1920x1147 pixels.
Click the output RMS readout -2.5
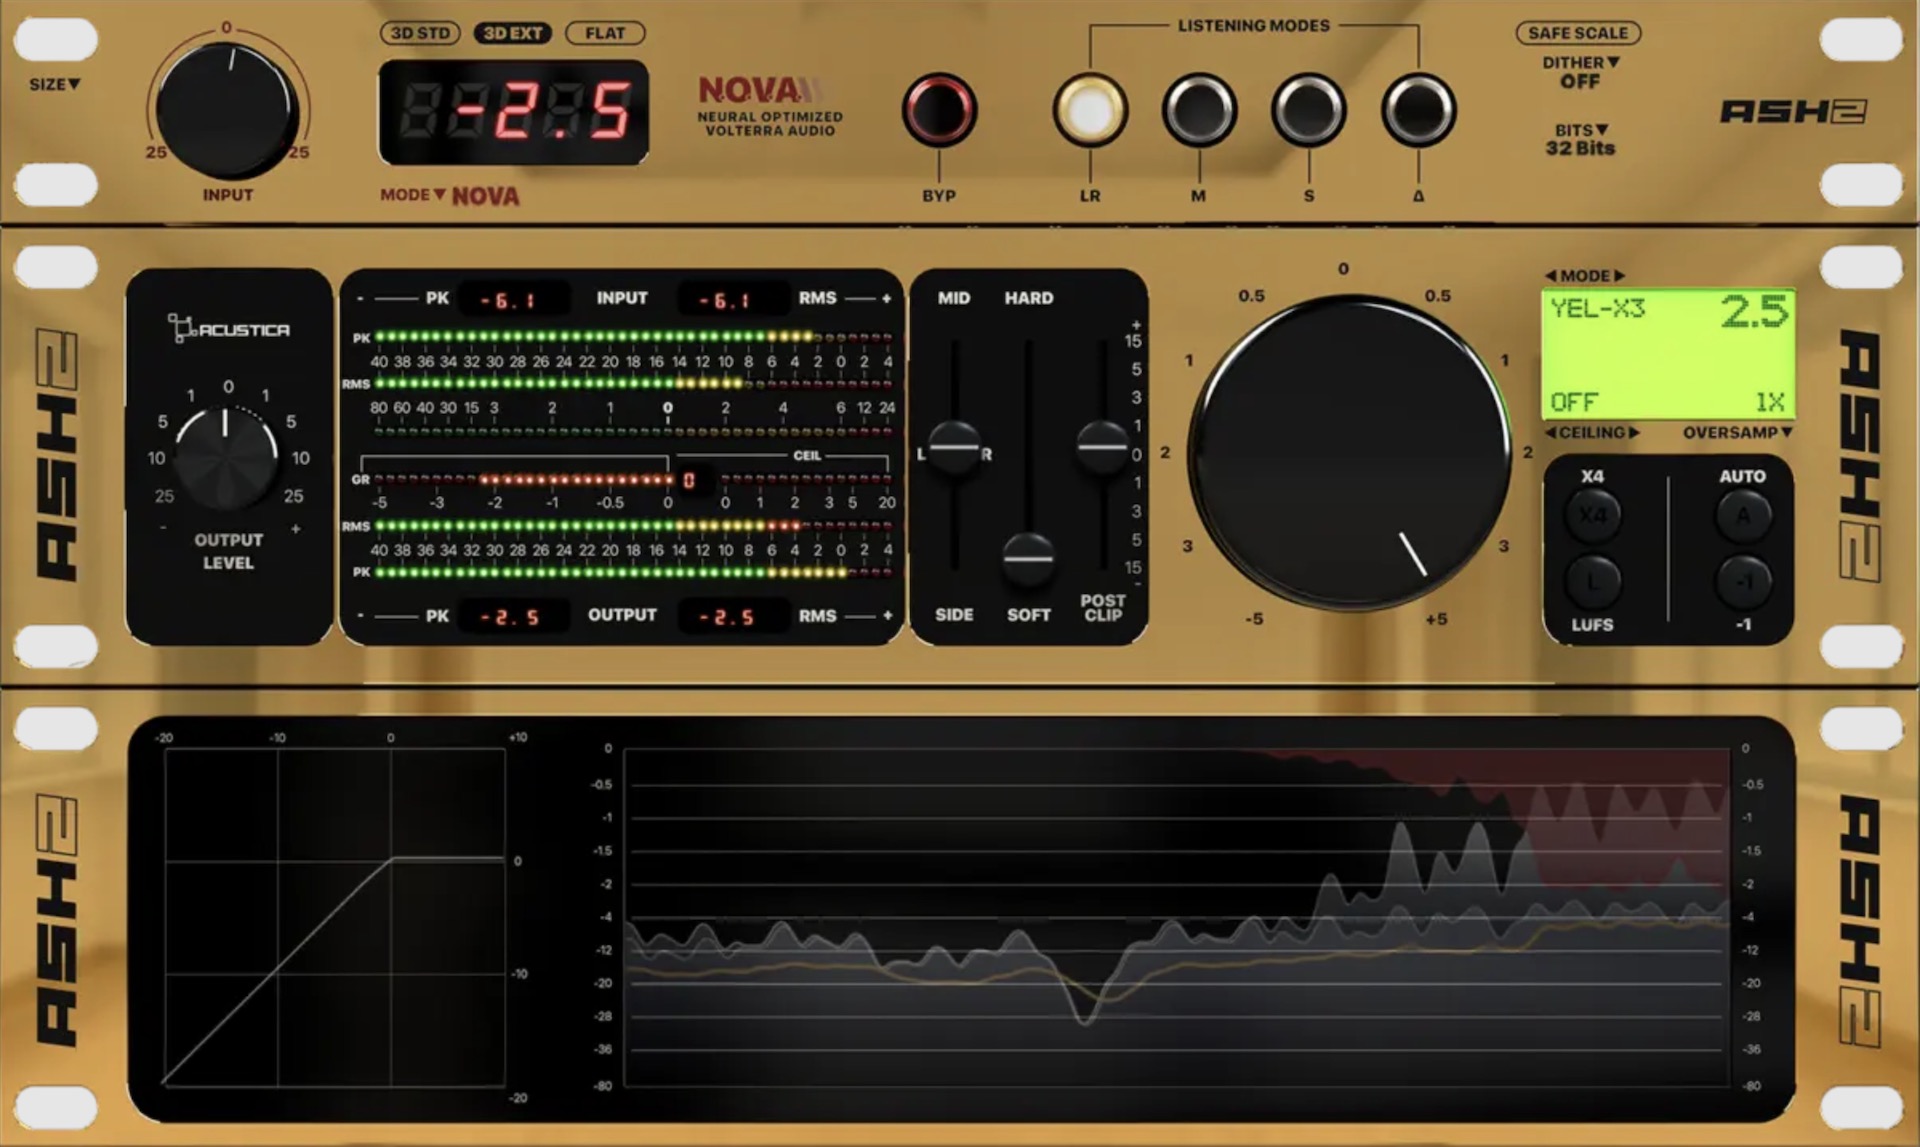(732, 616)
